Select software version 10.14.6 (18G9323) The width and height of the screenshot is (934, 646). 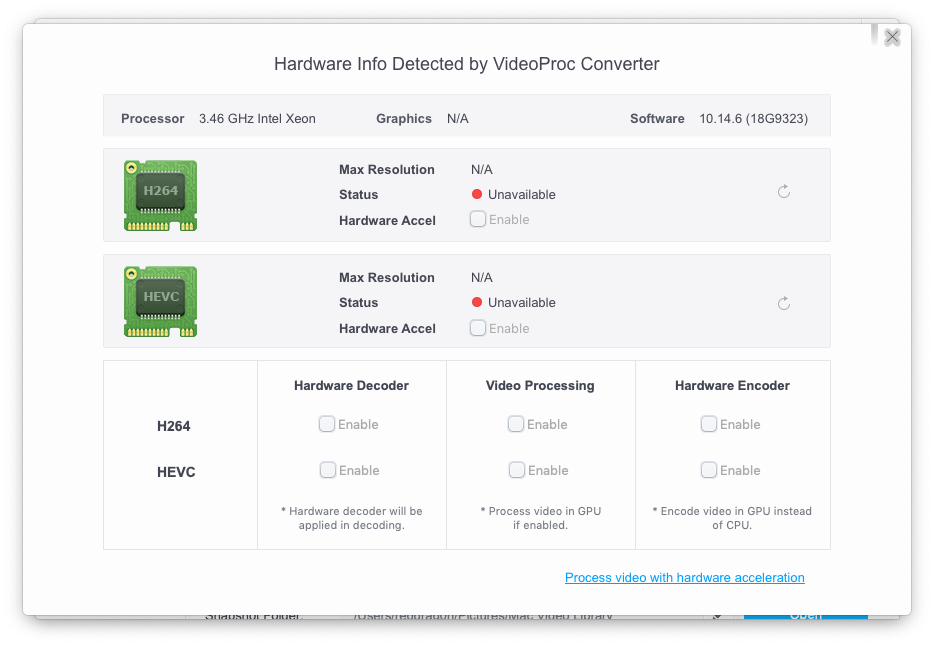754,118
